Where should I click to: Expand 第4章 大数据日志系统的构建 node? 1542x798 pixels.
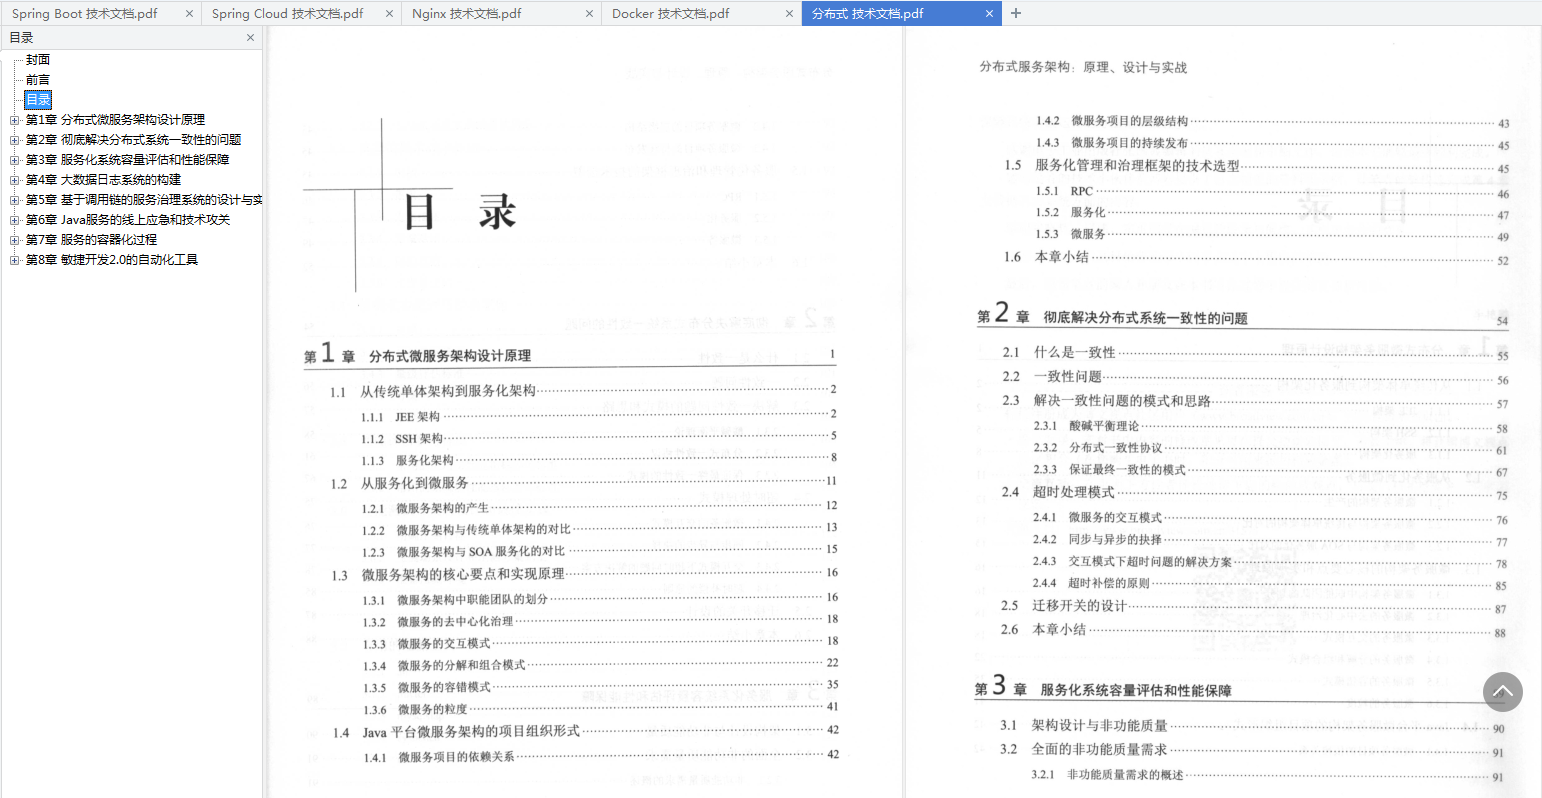tap(15, 180)
